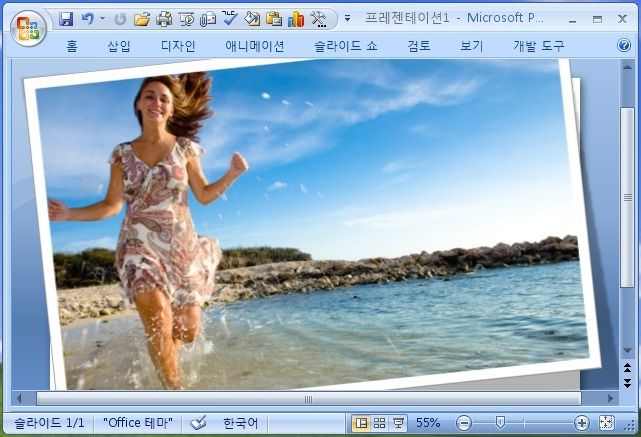Click the zoom slider handle
Screen dimensions: 641x437
[500, 423]
